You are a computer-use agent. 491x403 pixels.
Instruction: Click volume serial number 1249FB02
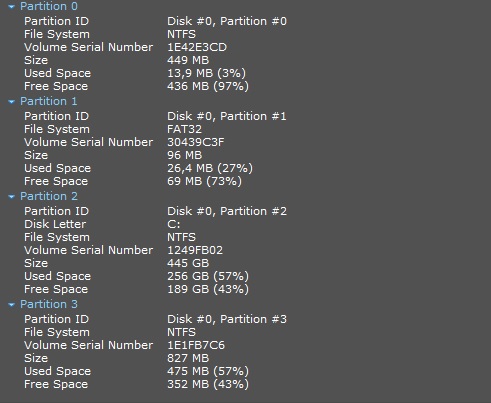point(195,250)
